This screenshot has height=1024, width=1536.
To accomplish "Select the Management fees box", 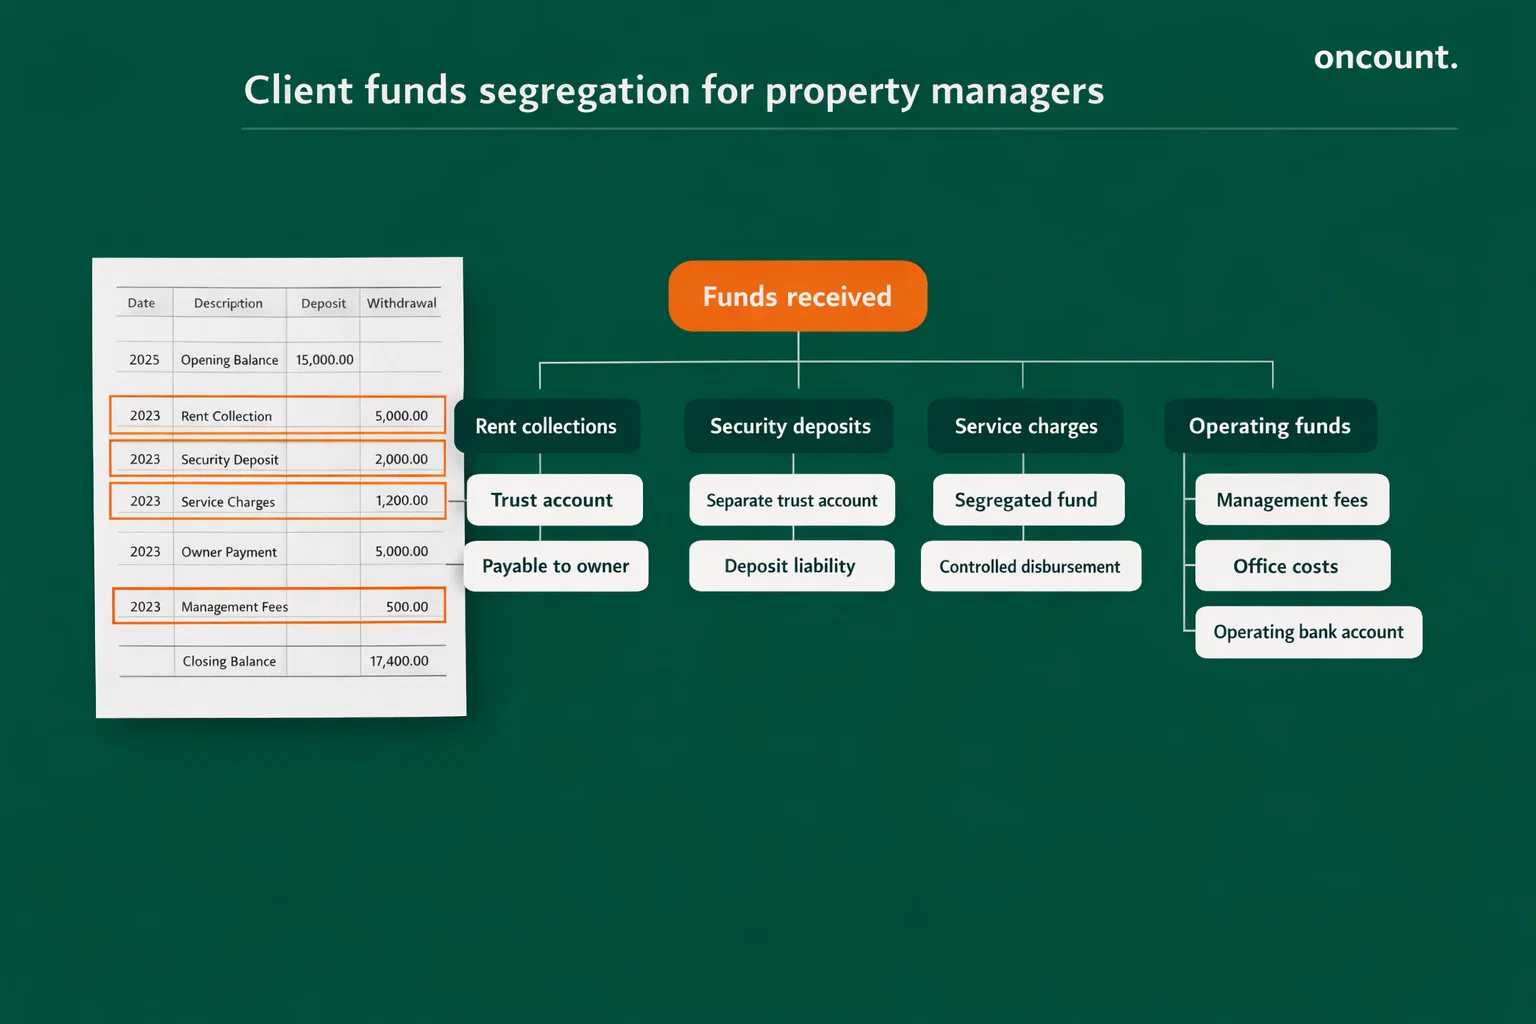I will pyautogui.click(x=1291, y=500).
